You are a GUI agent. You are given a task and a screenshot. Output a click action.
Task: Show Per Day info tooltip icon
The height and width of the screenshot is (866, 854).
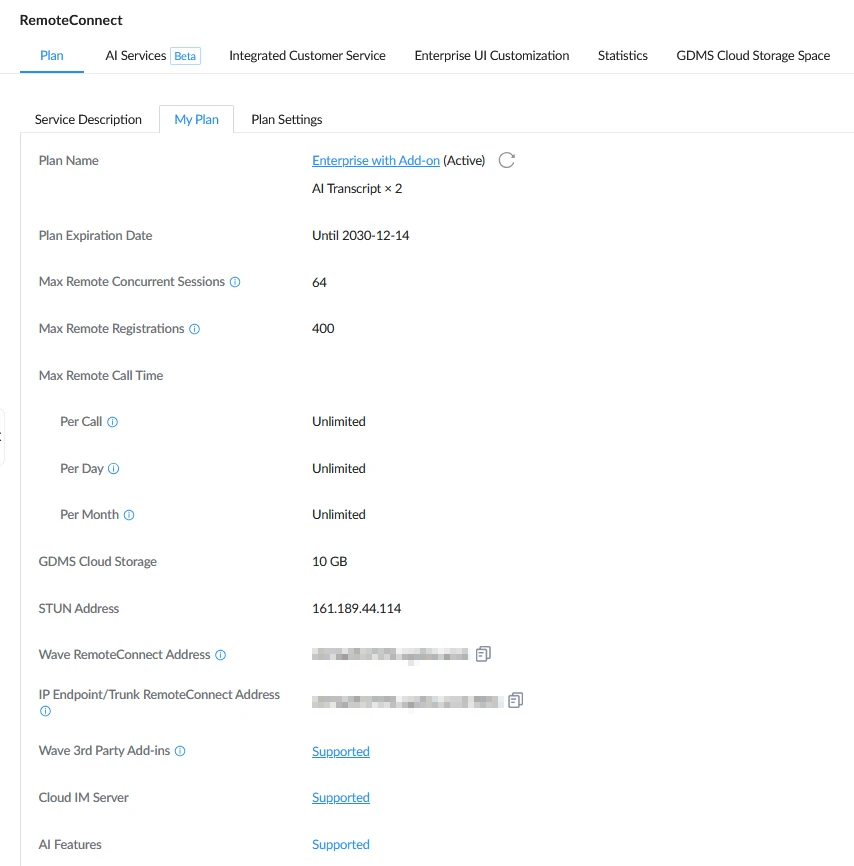(x=113, y=469)
